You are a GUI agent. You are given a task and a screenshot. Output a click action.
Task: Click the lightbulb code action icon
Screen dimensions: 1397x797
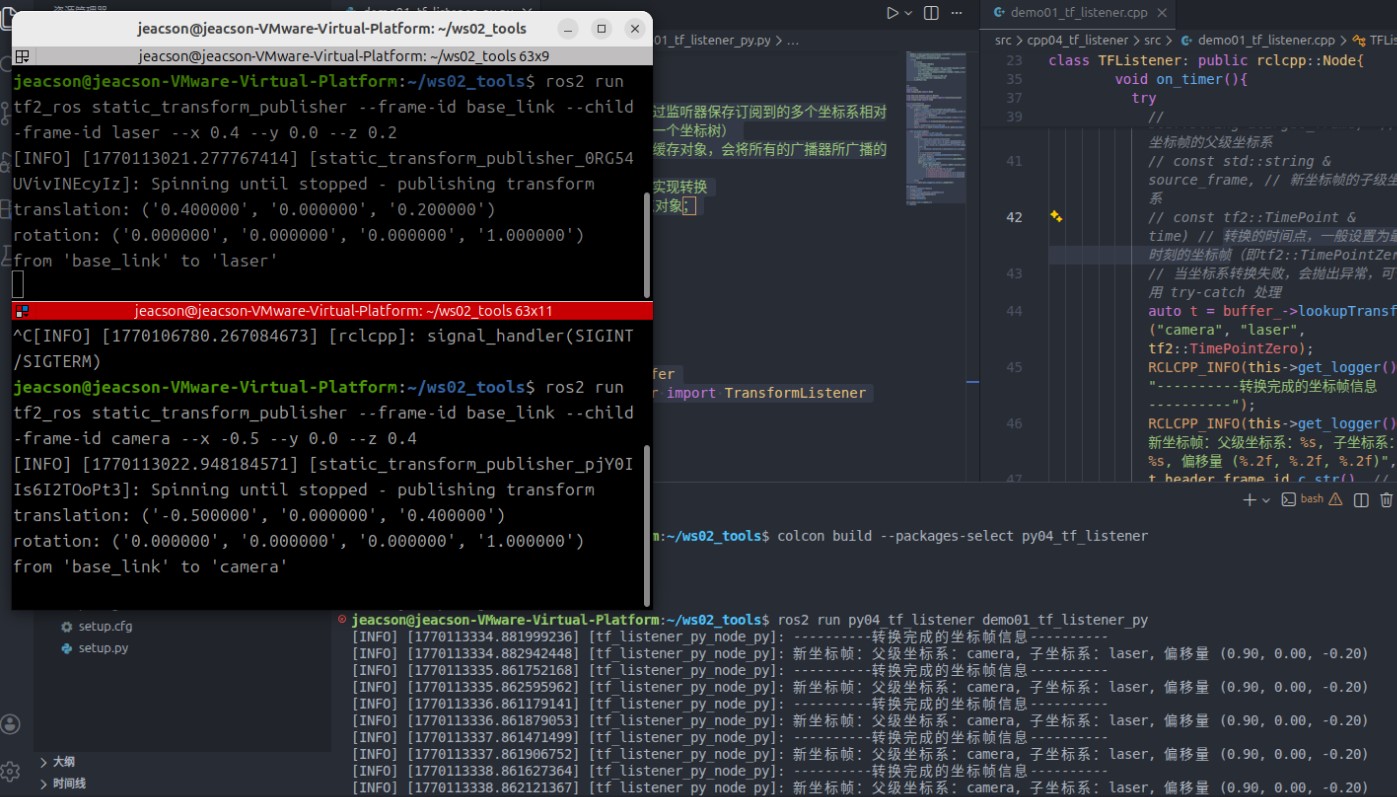click(x=1056, y=216)
